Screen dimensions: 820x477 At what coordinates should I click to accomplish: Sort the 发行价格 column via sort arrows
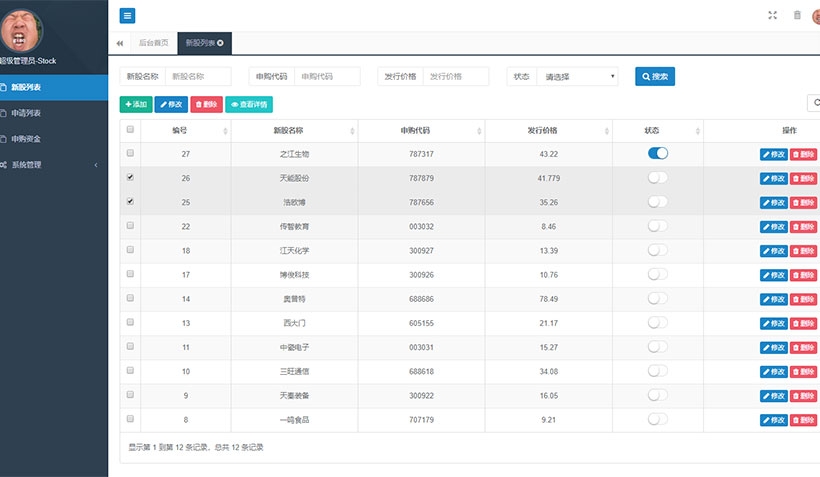(x=605, y=131)
